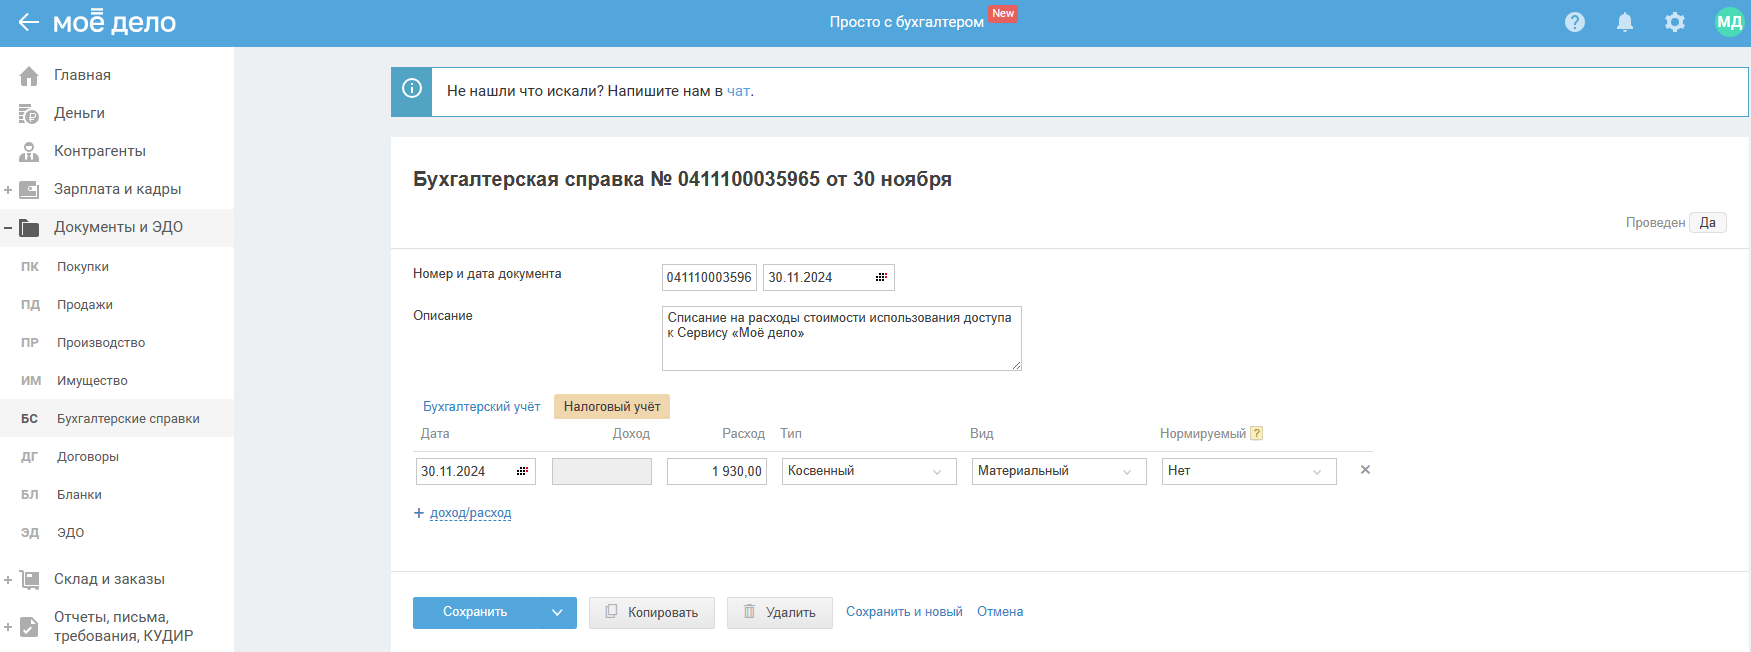Go to Контрагенты in sidebar
Image resolution: width=1751 pixels, height=652 pixels.
(100, 151)
